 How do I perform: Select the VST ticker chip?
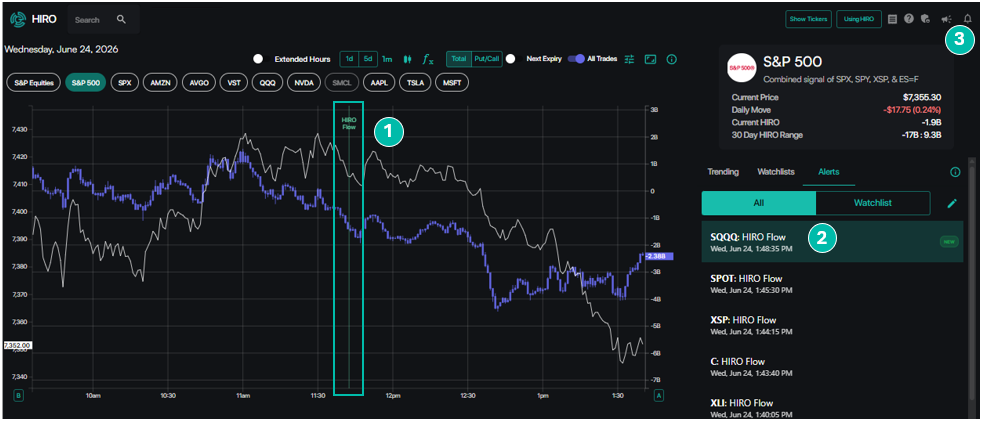click(x=234, y=82)
